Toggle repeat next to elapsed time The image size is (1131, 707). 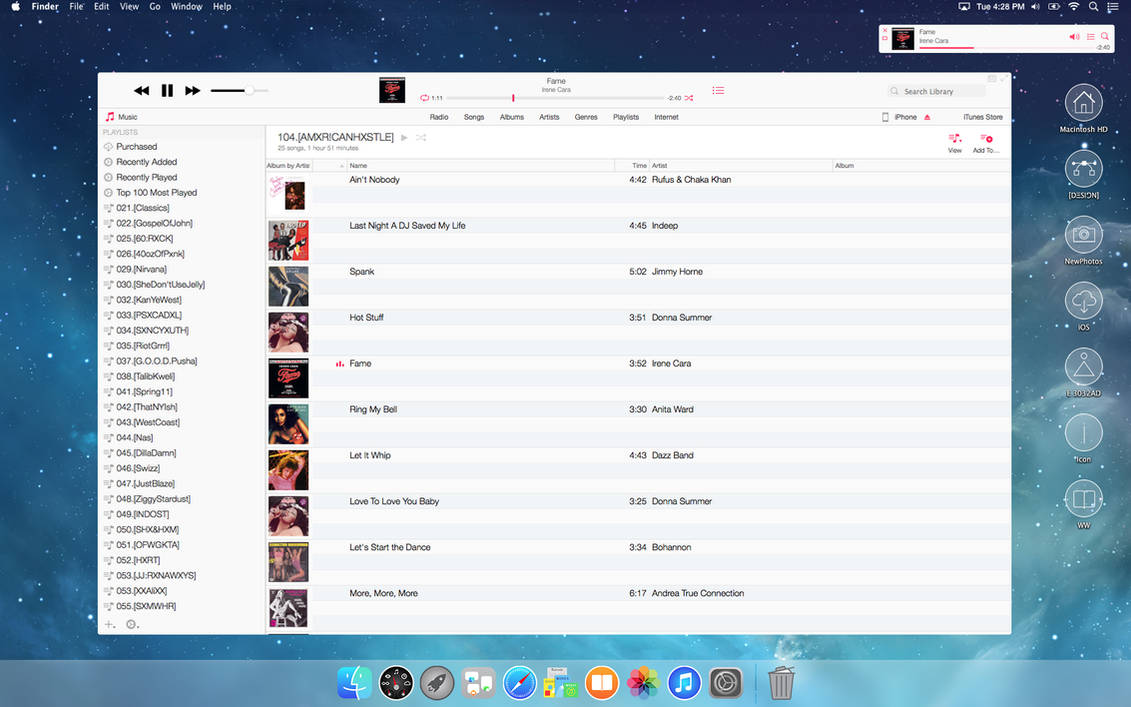point(424,98)
